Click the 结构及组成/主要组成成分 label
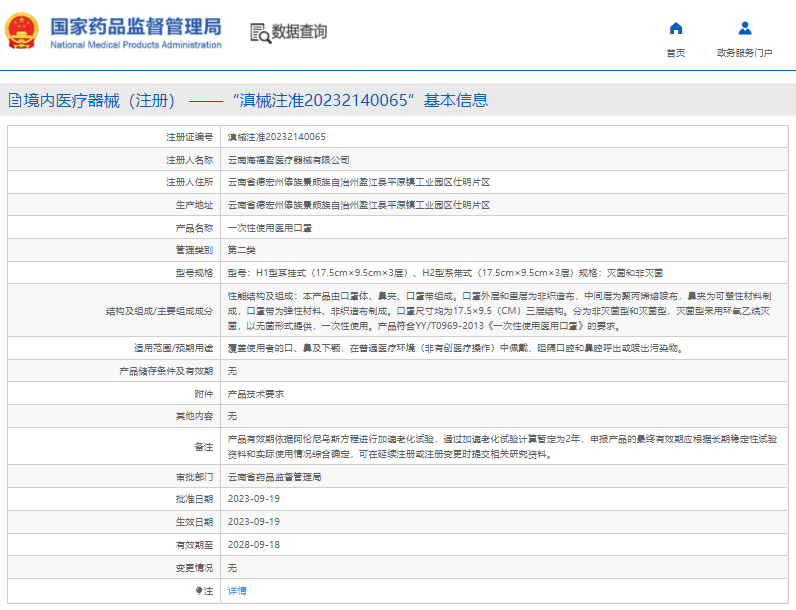The height and width of the screenshot is (610, 796). 159,311
